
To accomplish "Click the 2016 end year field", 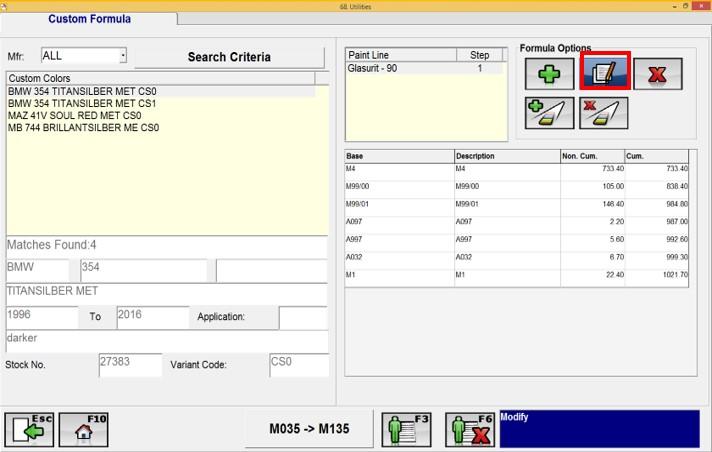I will [153, 318].
